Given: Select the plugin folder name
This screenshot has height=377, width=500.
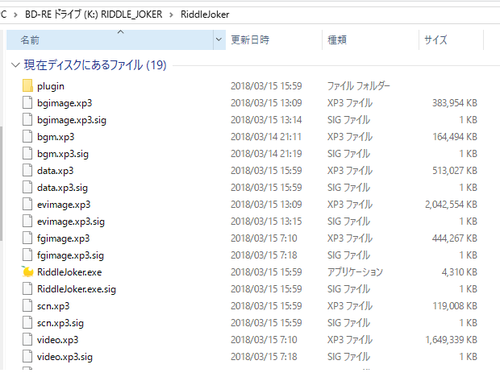Looking at the screenshot, I should click(51, 86).
